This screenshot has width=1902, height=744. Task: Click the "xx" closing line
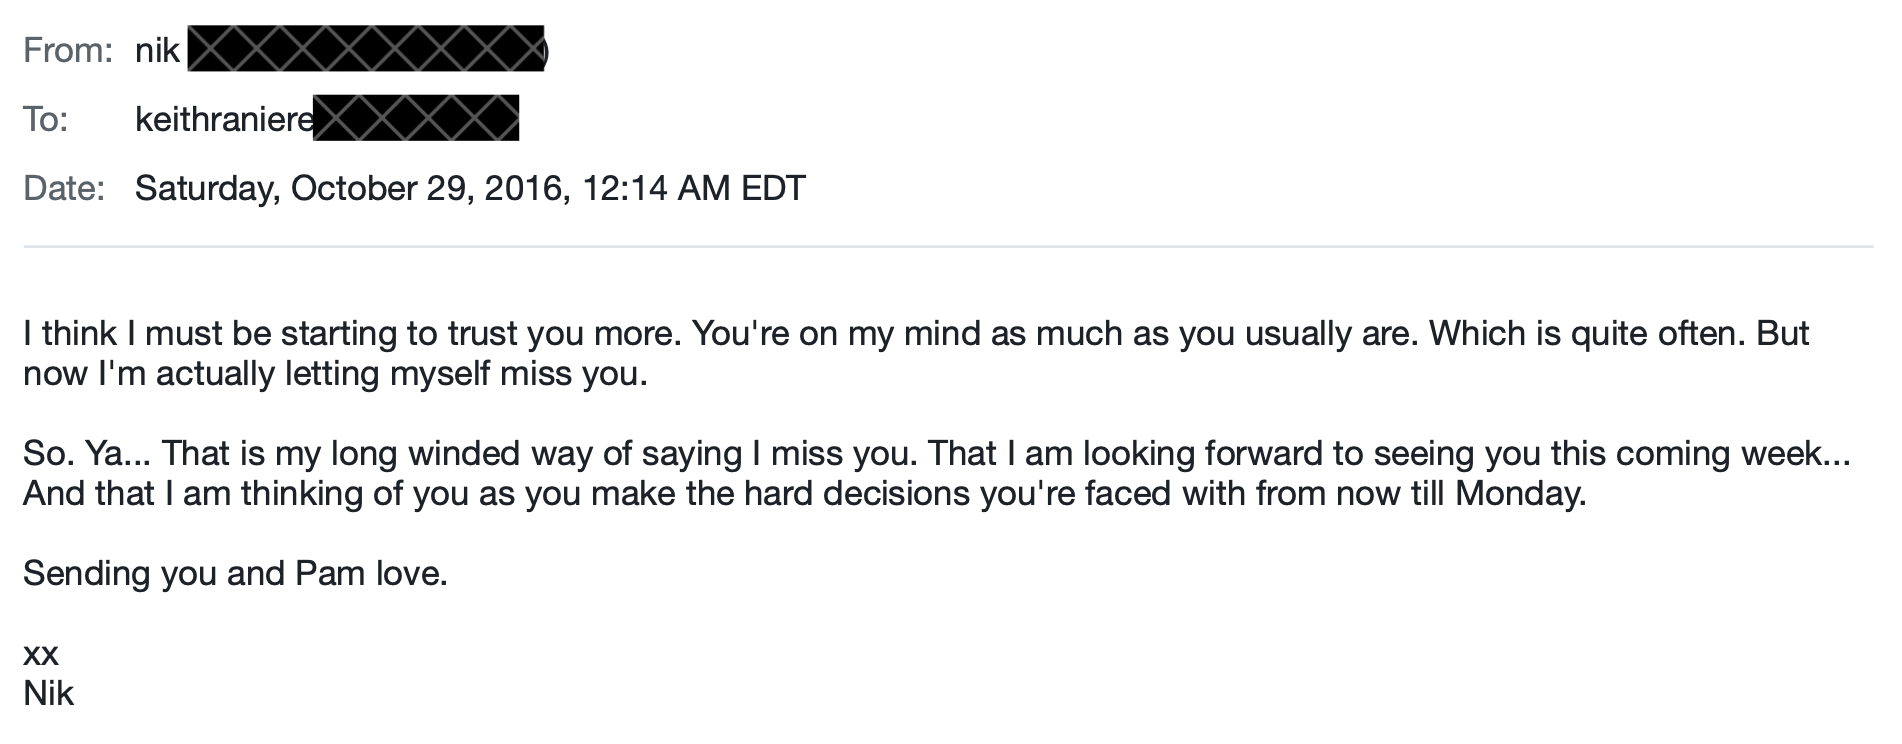coord(41,655)
